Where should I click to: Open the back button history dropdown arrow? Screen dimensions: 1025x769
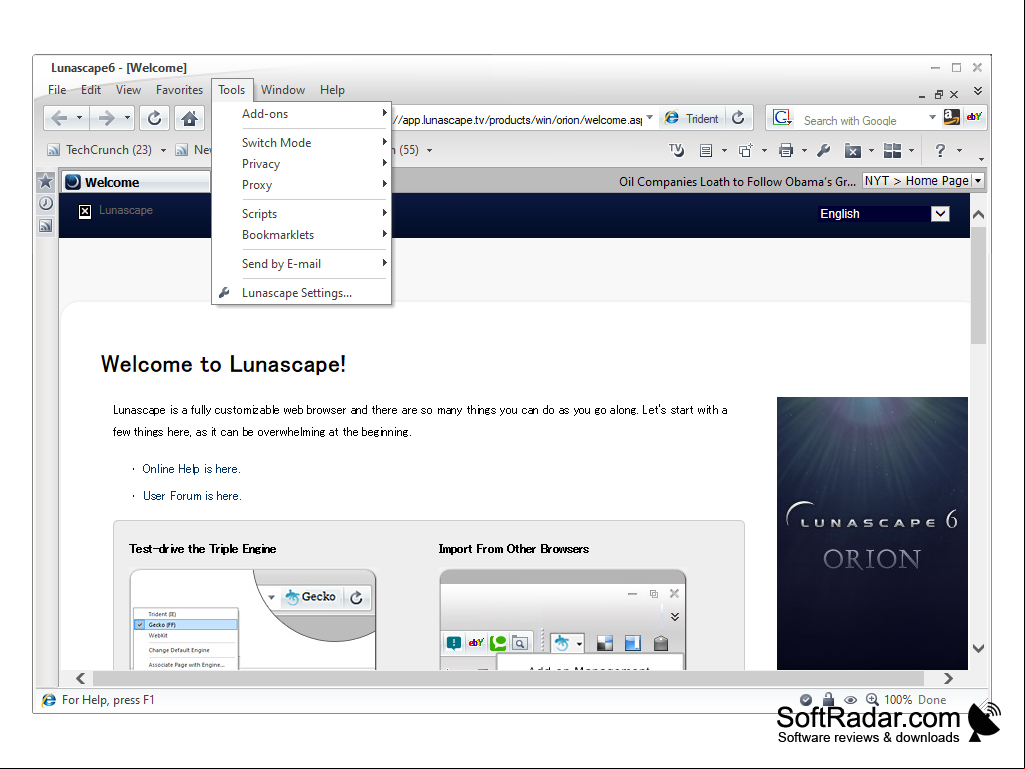point(79,118)
